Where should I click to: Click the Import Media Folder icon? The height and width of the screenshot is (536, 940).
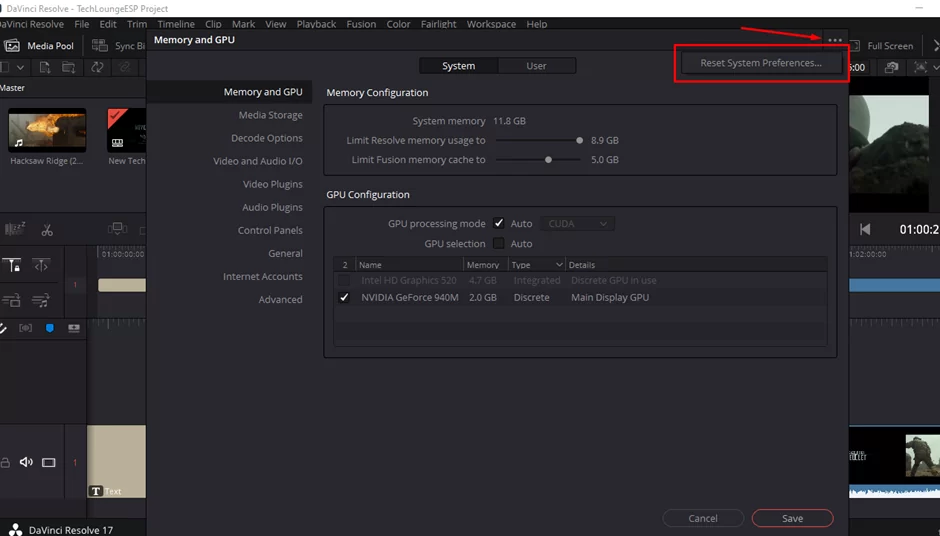point(68,67)
